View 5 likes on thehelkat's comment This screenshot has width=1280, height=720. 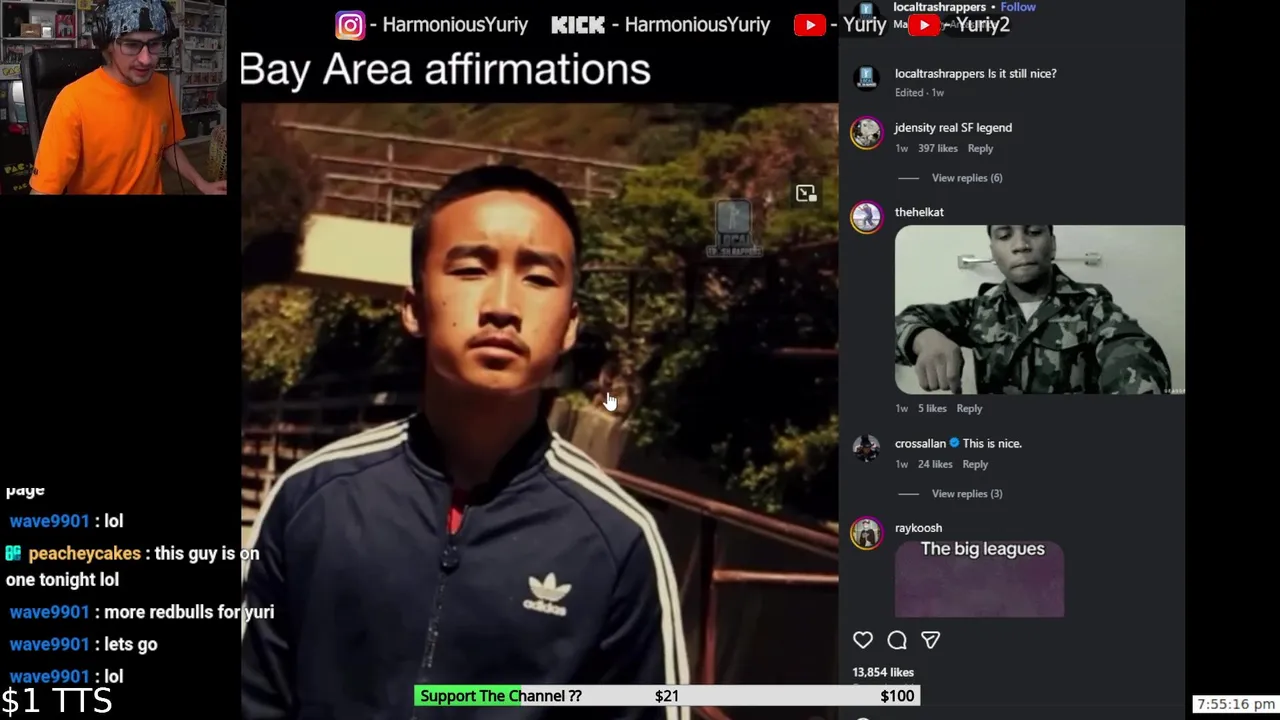[x=932, y=408]
